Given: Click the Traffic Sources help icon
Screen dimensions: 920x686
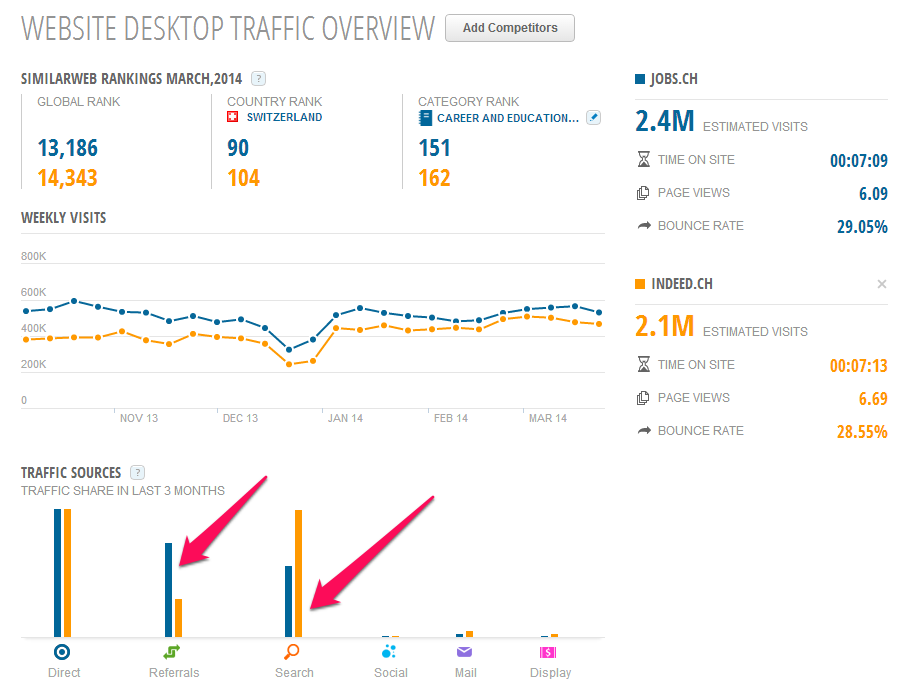Looking at the screenshot, I should tap(138, 473).
